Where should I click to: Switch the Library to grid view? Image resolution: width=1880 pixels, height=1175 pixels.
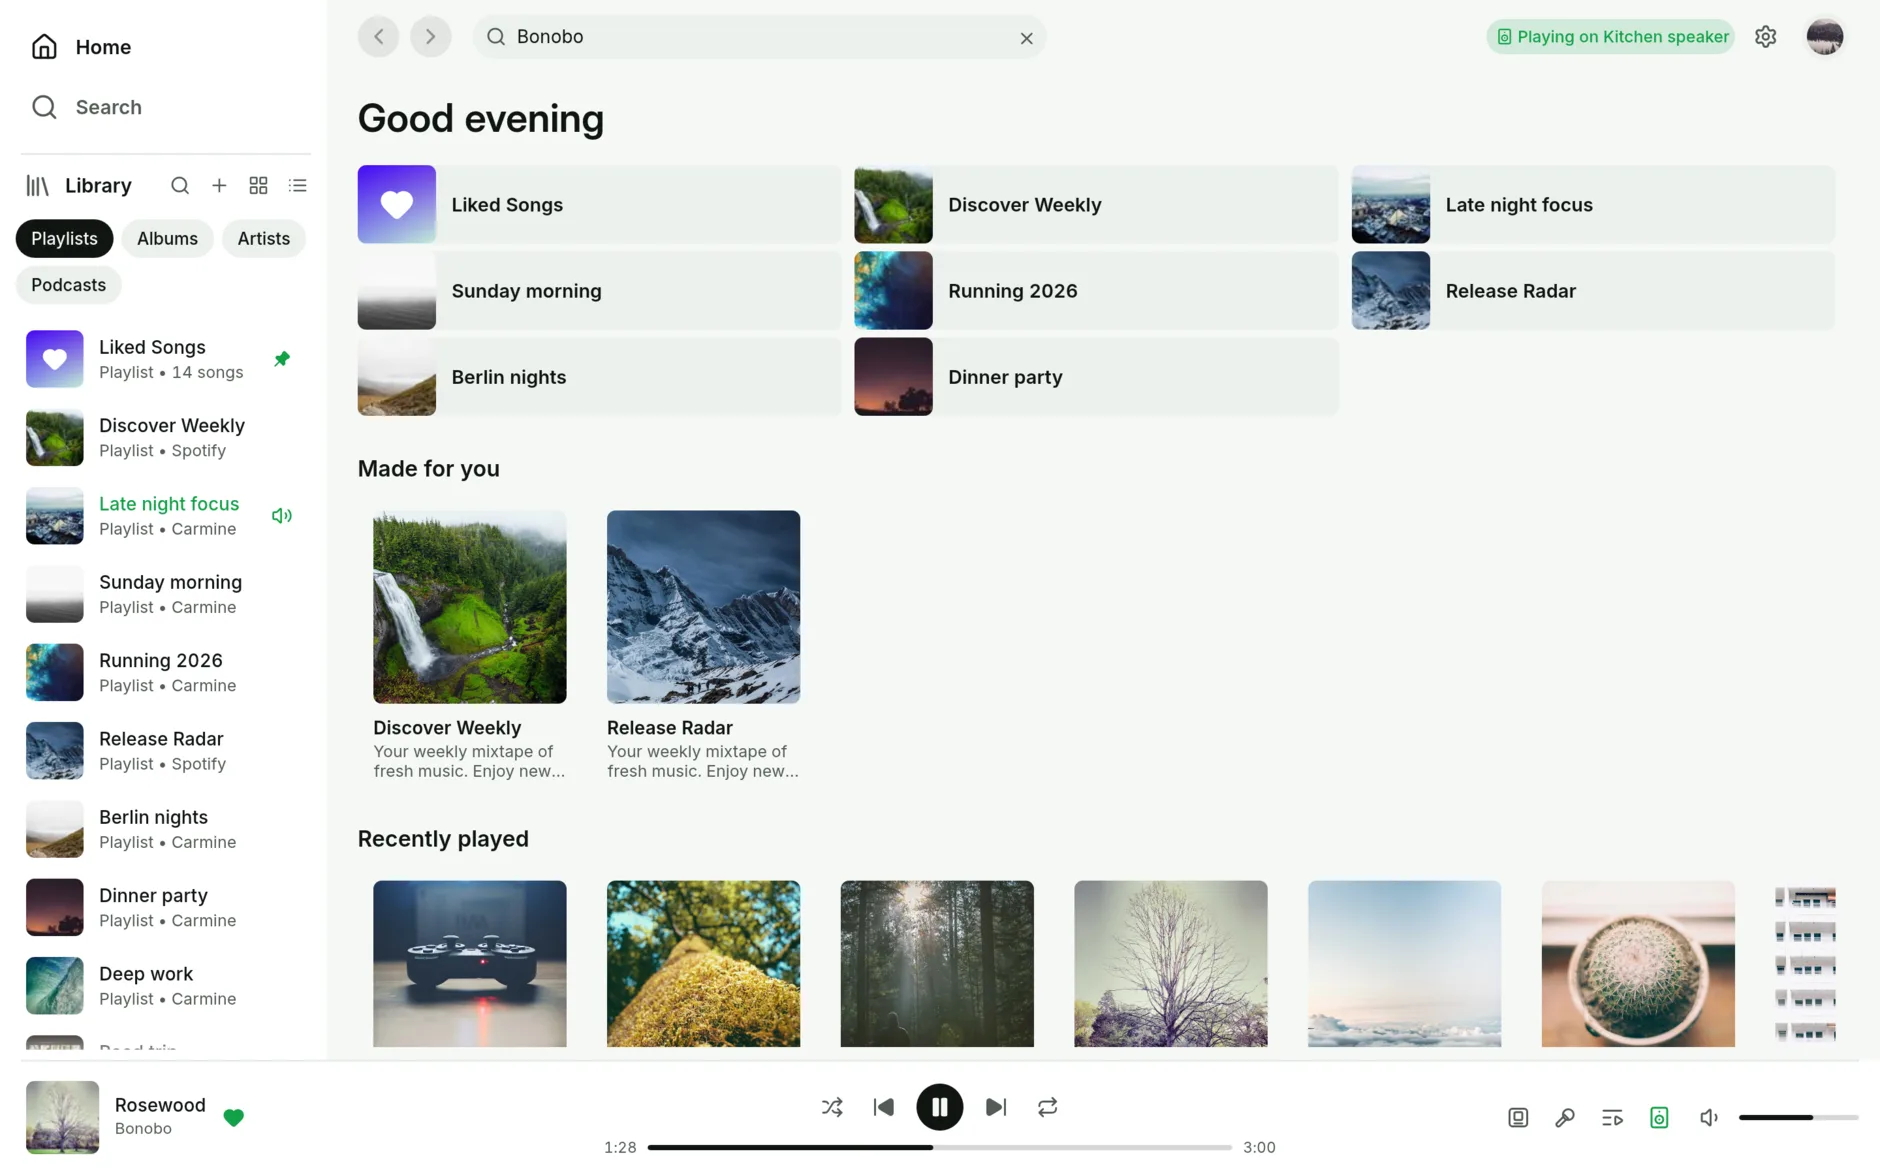click(258, 186)
